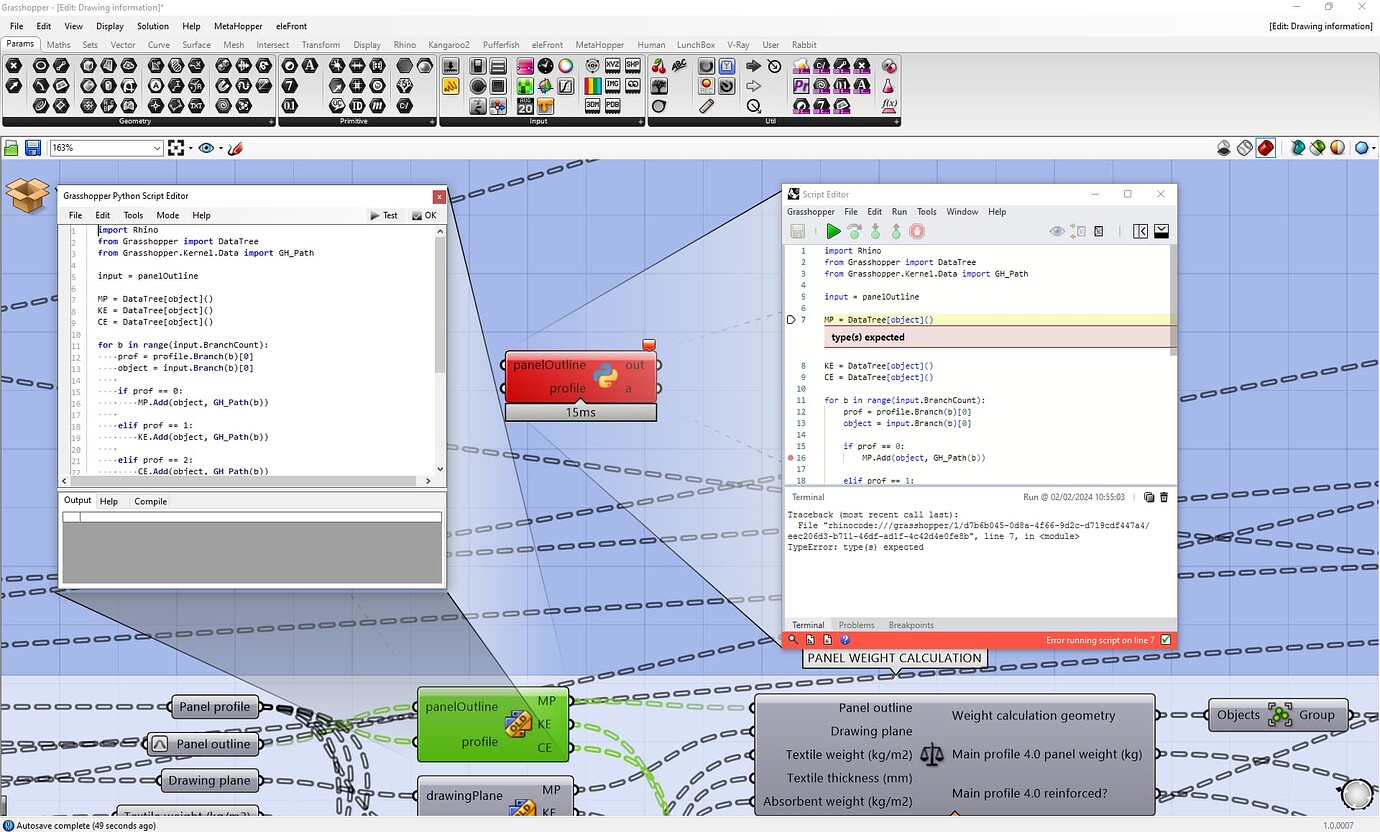Image resolution: width=1380 pixels, height=832 pixels.
Task: Open a file using the green open folder icon
Action: (11, 148)
